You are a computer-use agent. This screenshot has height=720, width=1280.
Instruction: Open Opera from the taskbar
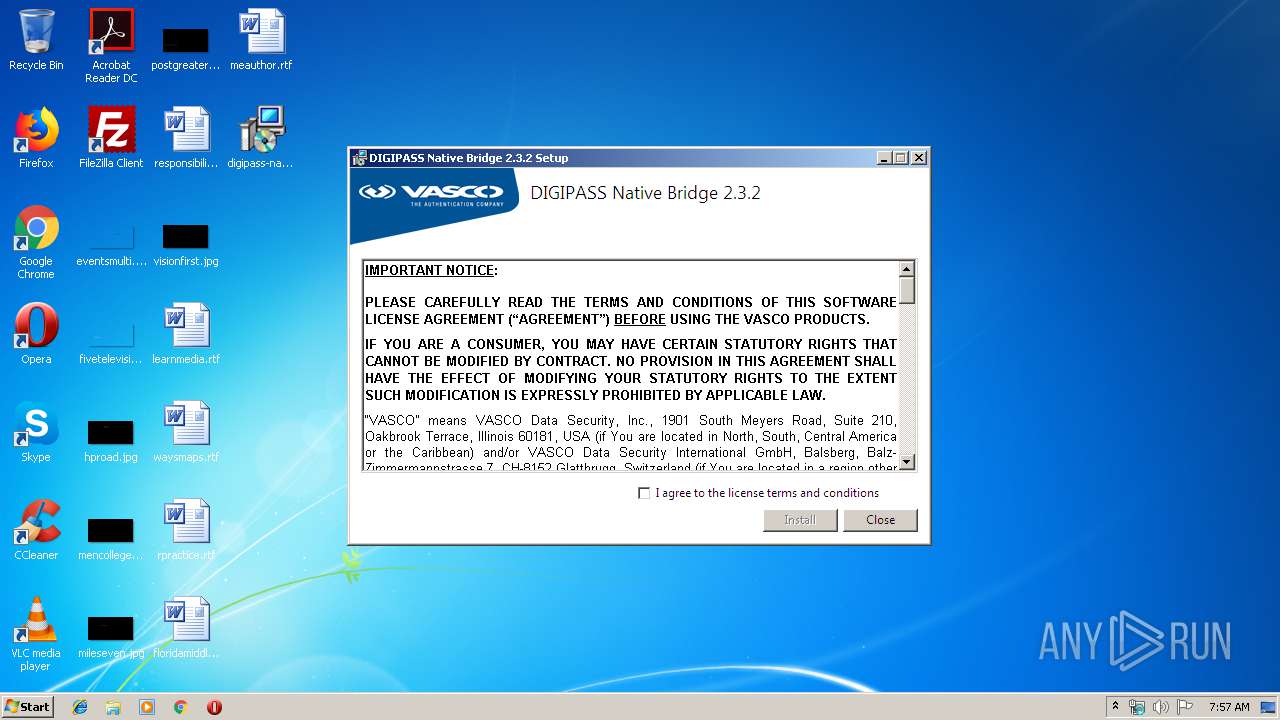click(214, 707)
